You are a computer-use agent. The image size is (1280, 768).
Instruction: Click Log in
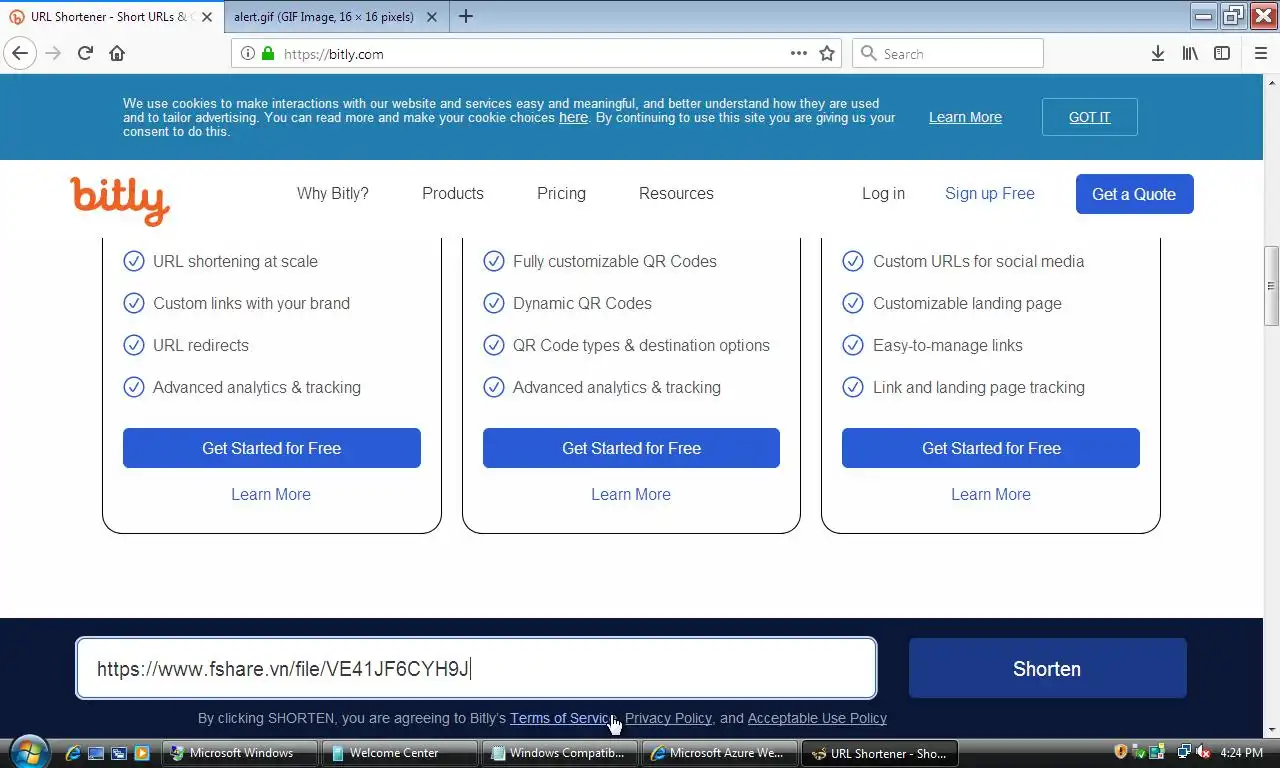(883, 193)
